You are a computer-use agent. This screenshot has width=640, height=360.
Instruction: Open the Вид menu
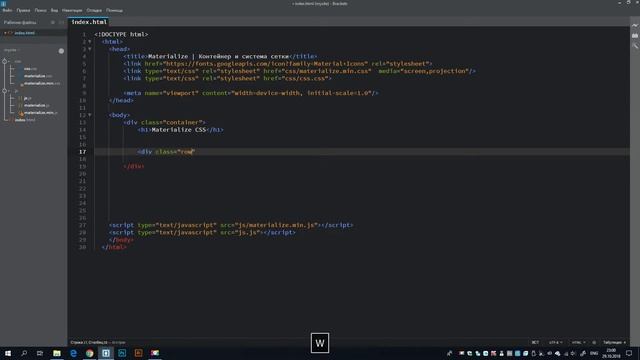[54, 10]
